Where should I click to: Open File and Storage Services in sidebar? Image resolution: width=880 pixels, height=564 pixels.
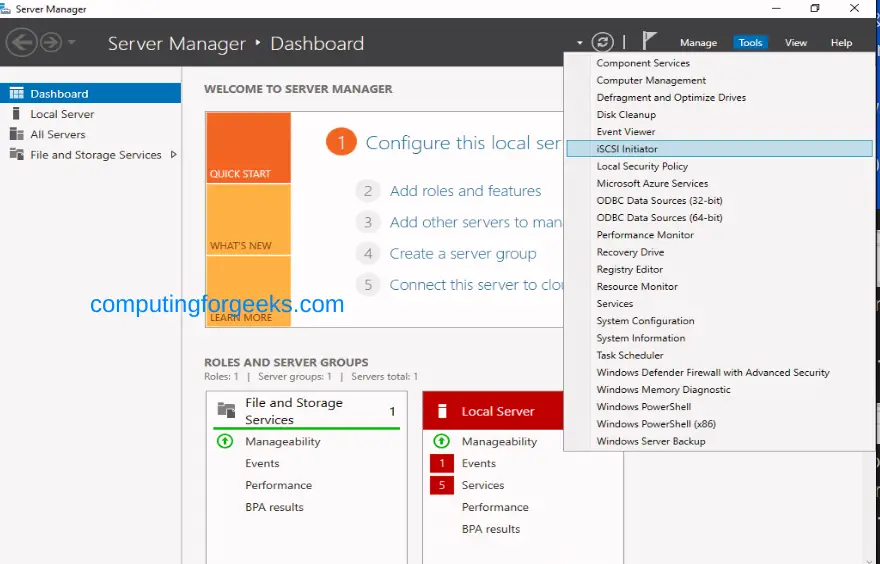(x=90, y=154)
